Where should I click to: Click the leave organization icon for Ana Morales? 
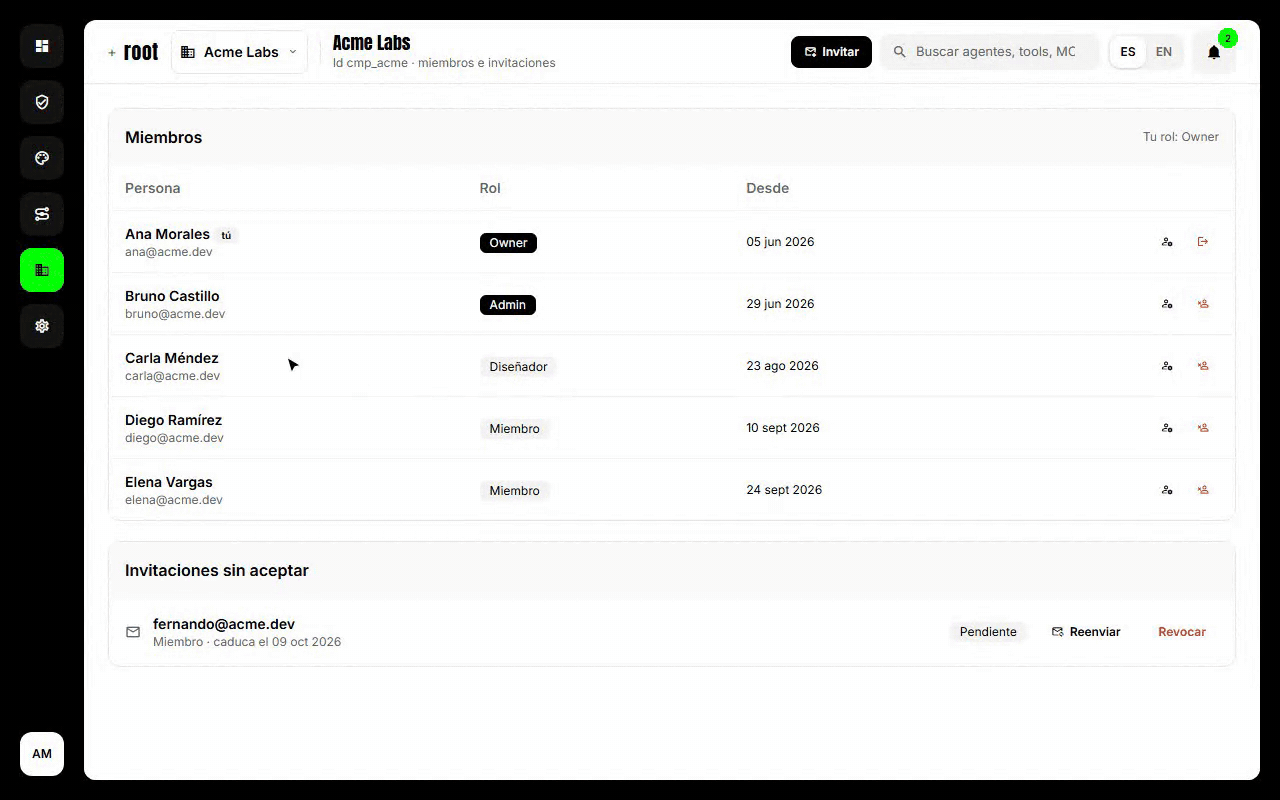pyautogui.click(x=1203, y=242)
